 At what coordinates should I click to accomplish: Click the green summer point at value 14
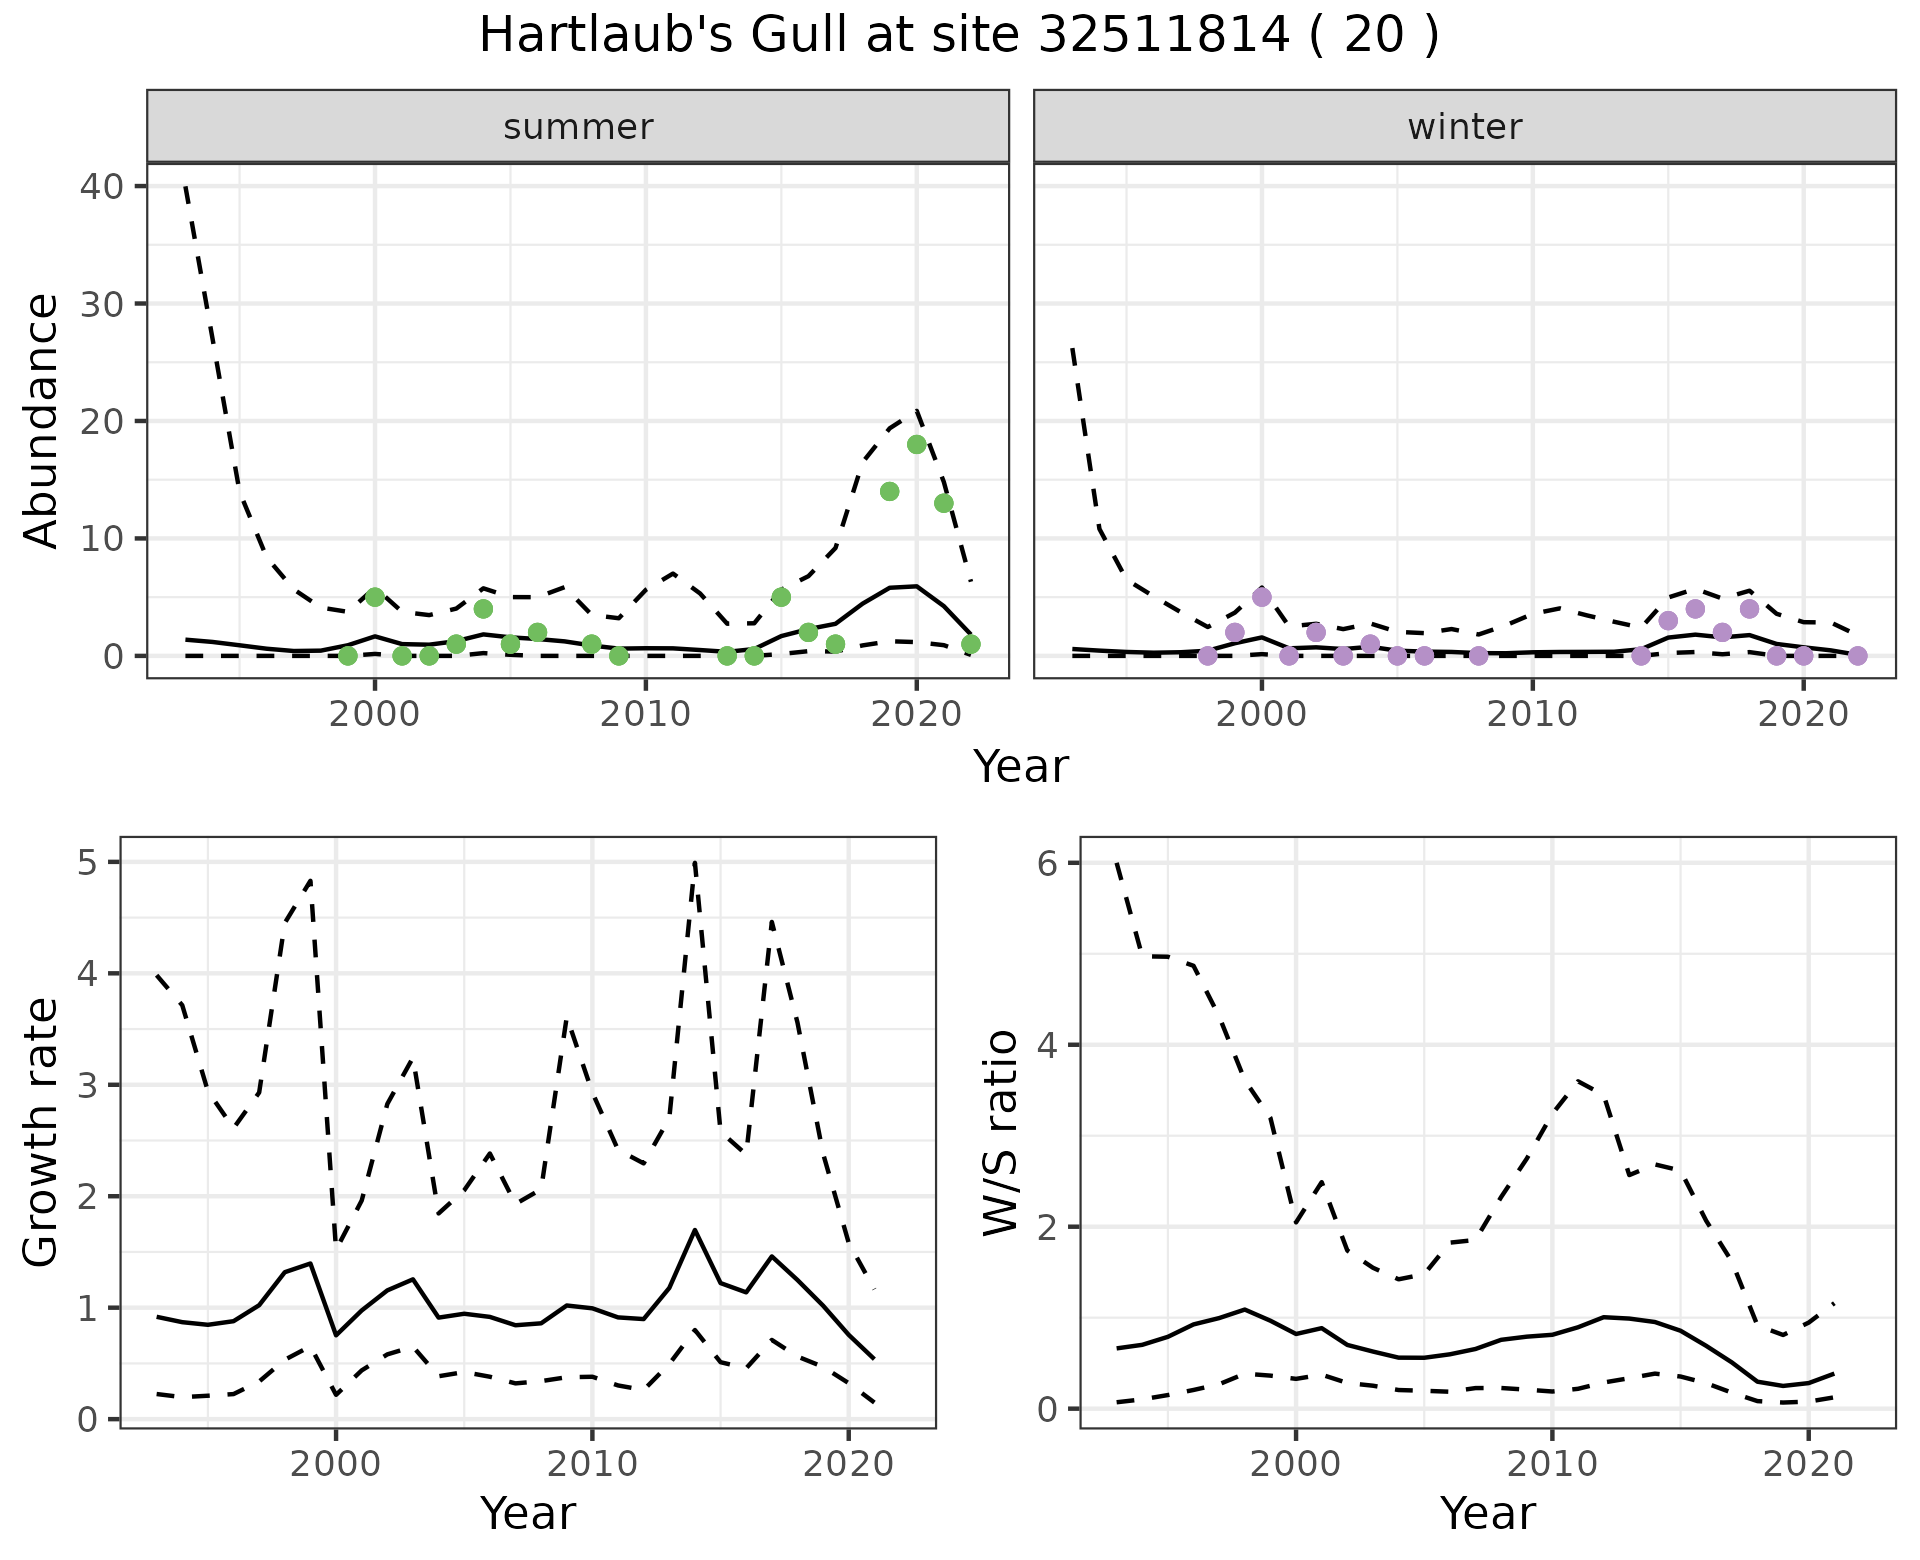(890, 491)
